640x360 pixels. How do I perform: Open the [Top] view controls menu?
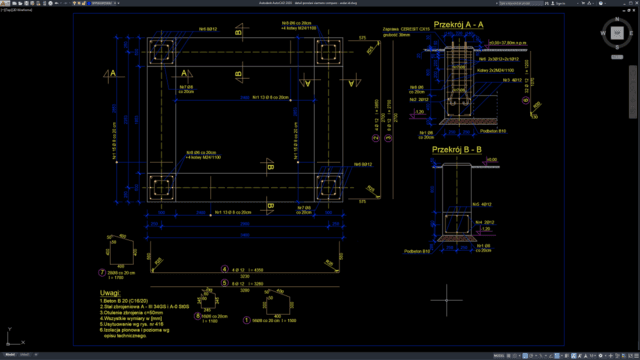coord(8,10)
